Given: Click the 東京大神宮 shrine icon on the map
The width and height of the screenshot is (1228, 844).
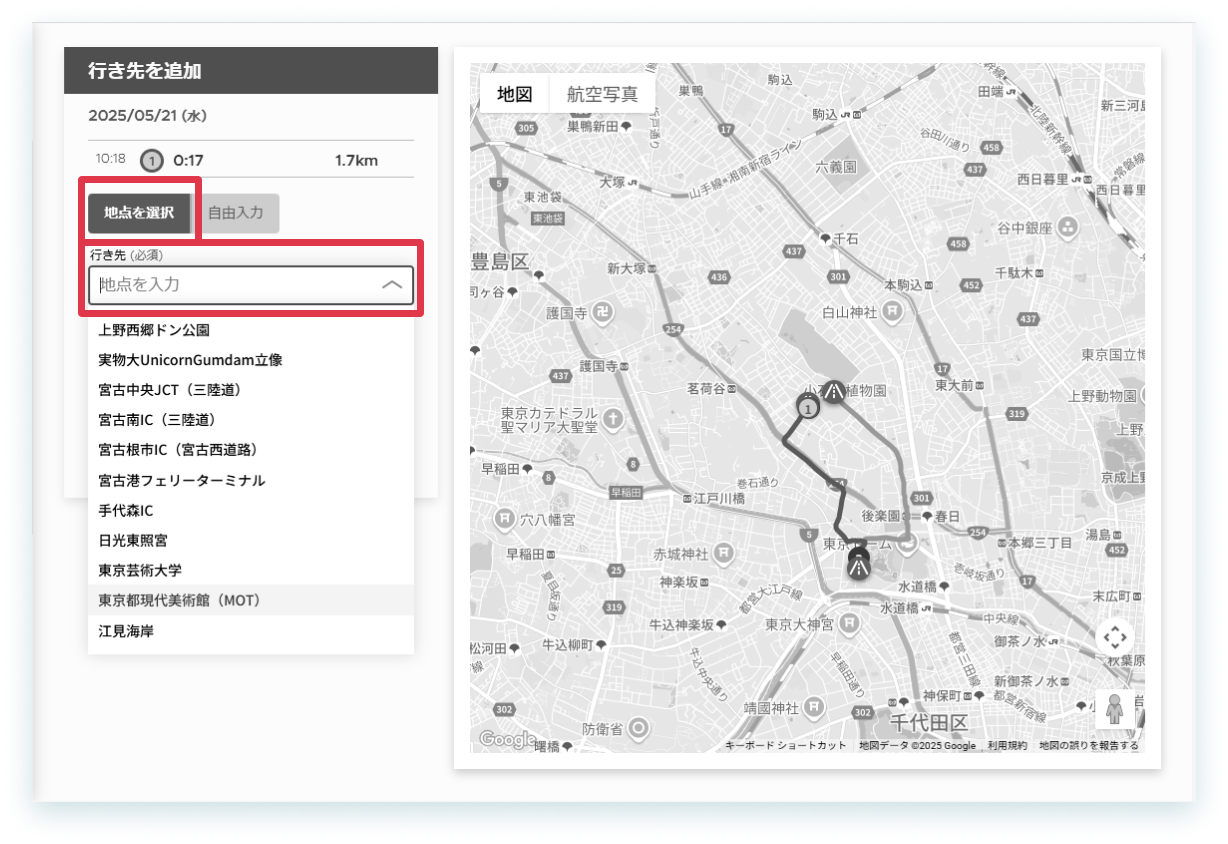Looking at the screenshot, I should click(848, 624).
